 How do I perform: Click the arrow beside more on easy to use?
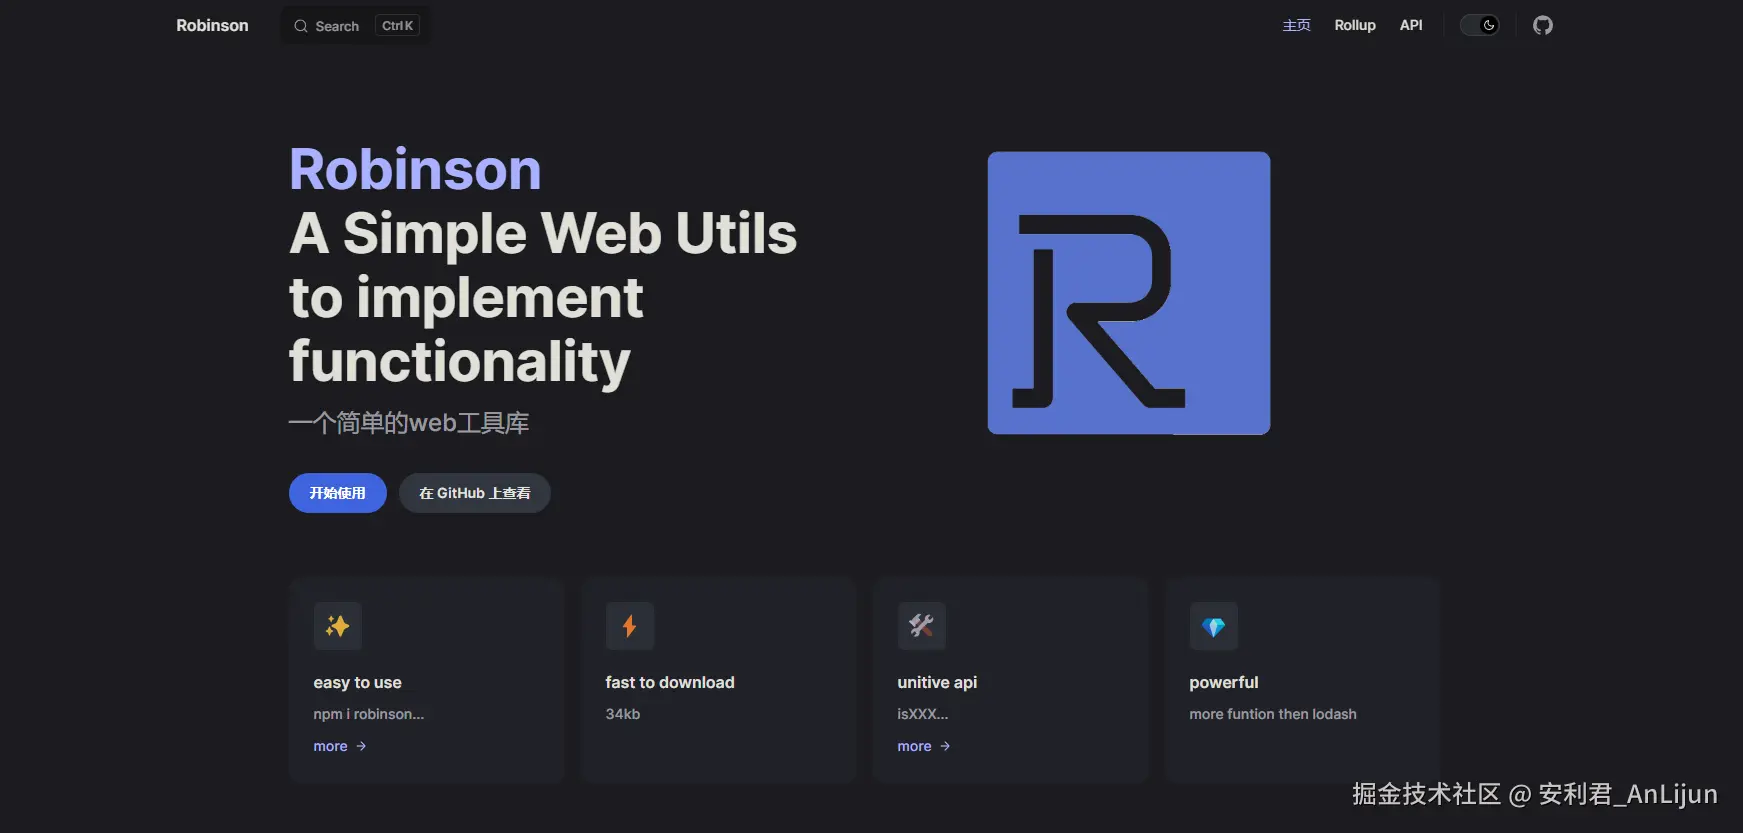[x=361, y=746]
